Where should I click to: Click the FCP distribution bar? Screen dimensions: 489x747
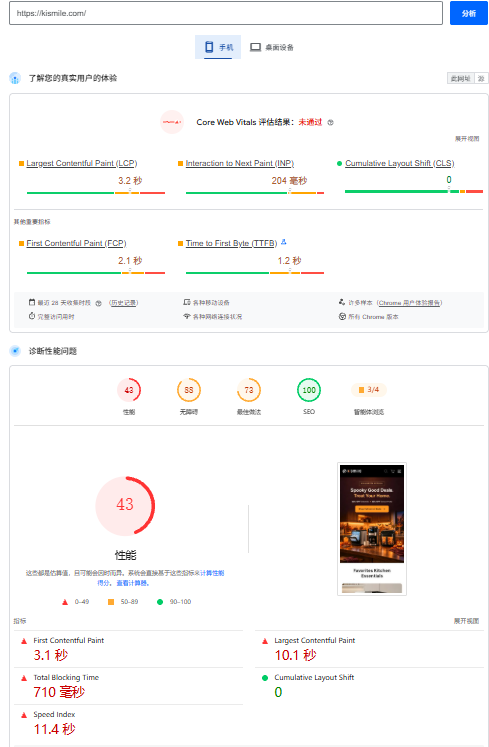[96, 273]
